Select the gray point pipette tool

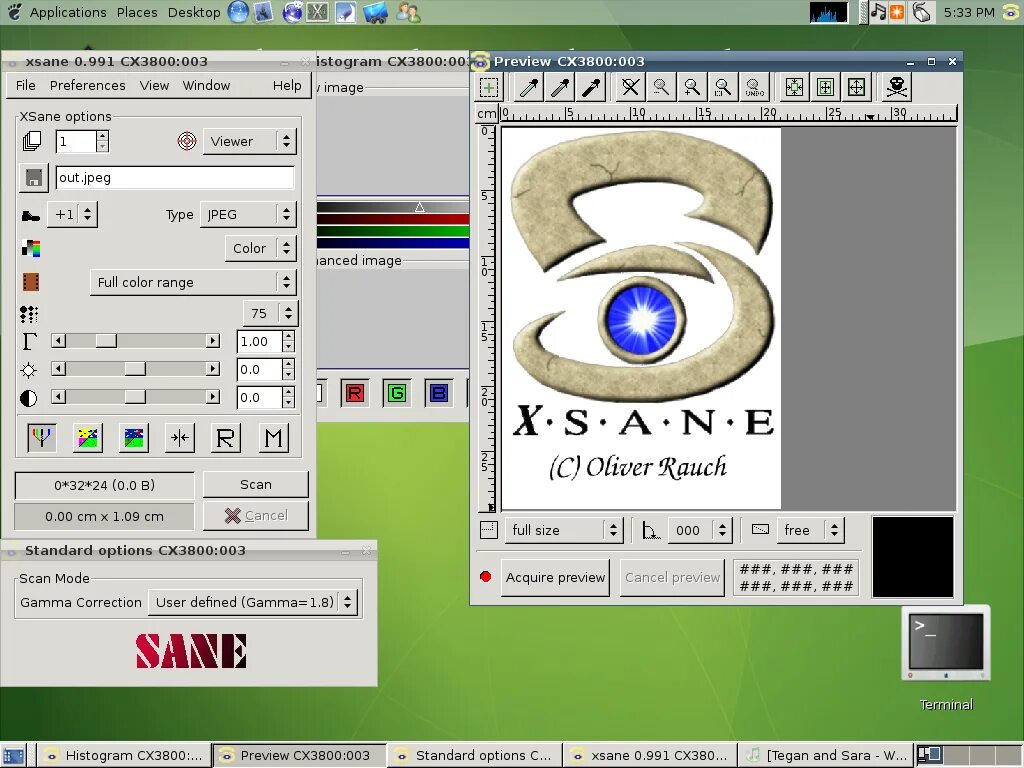560,87
